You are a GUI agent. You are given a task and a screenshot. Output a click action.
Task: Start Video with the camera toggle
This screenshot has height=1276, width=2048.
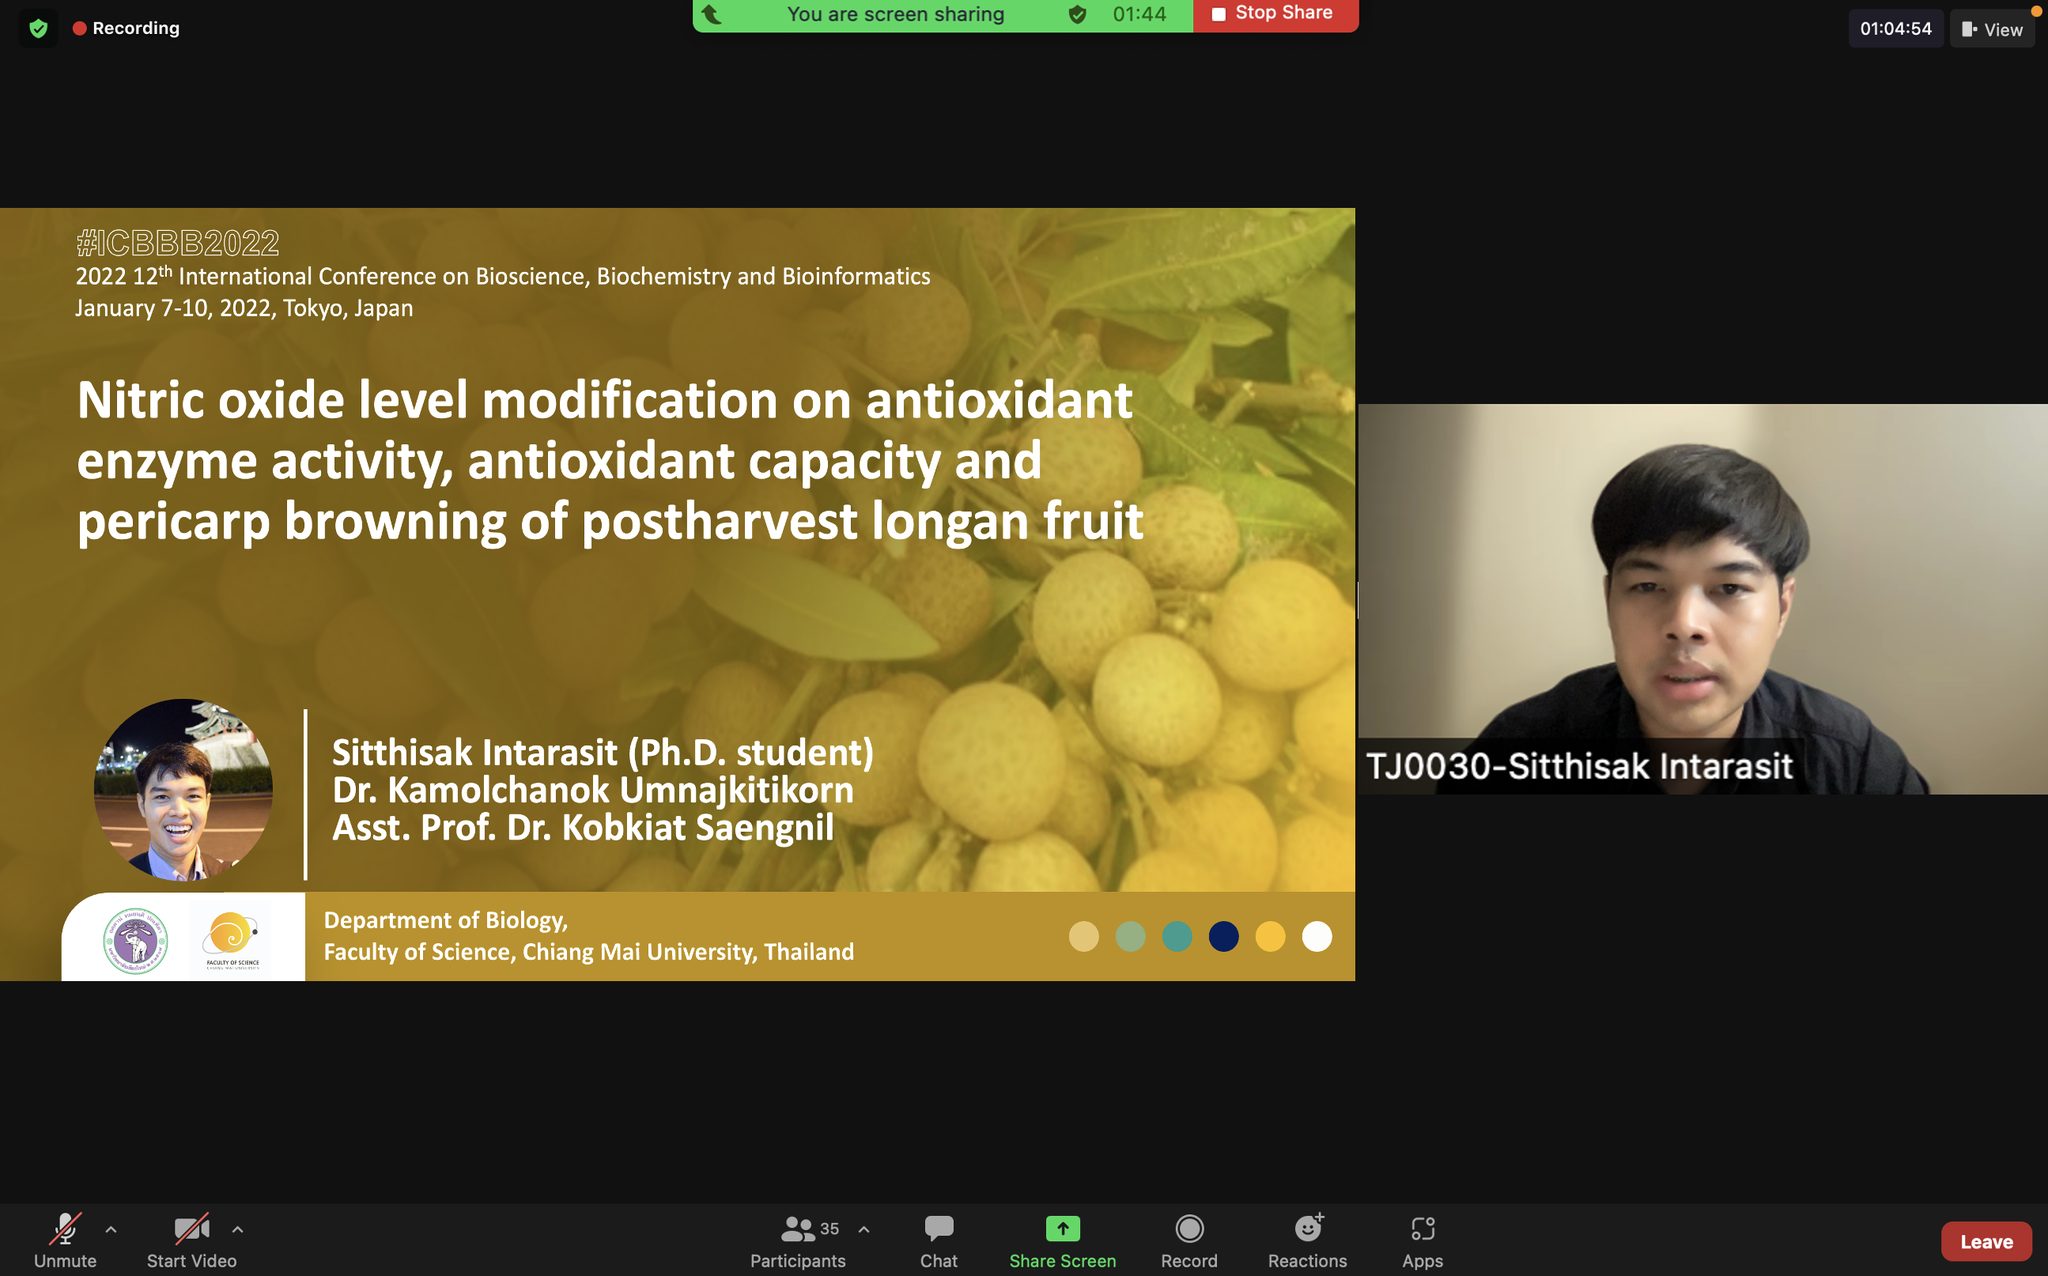click(191, 1228)
